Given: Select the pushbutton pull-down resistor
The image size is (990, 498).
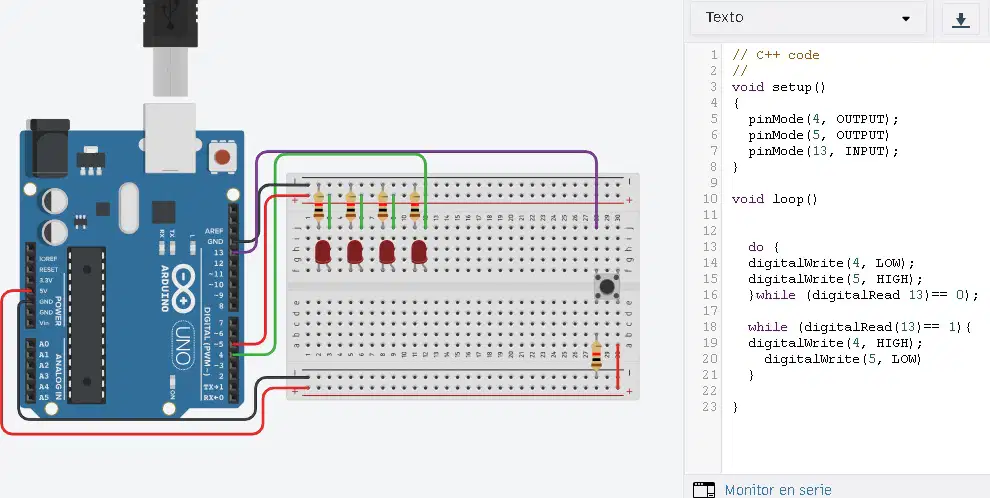Looking at the screenshot, I should point(596,355).
